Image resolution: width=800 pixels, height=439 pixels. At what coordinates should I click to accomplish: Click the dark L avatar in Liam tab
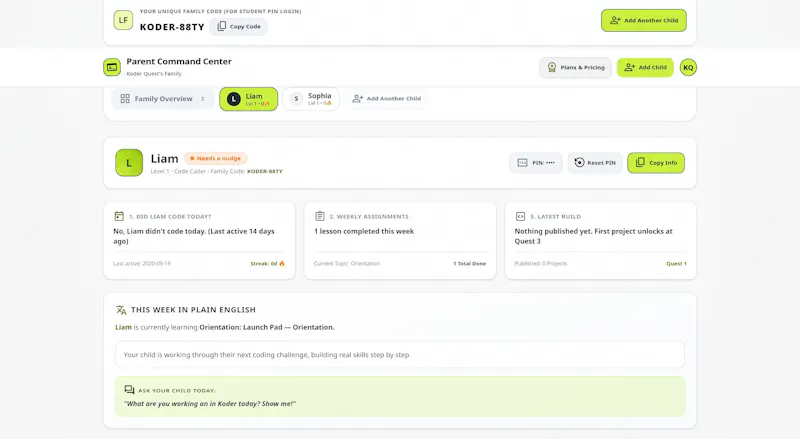pos(233,99)
